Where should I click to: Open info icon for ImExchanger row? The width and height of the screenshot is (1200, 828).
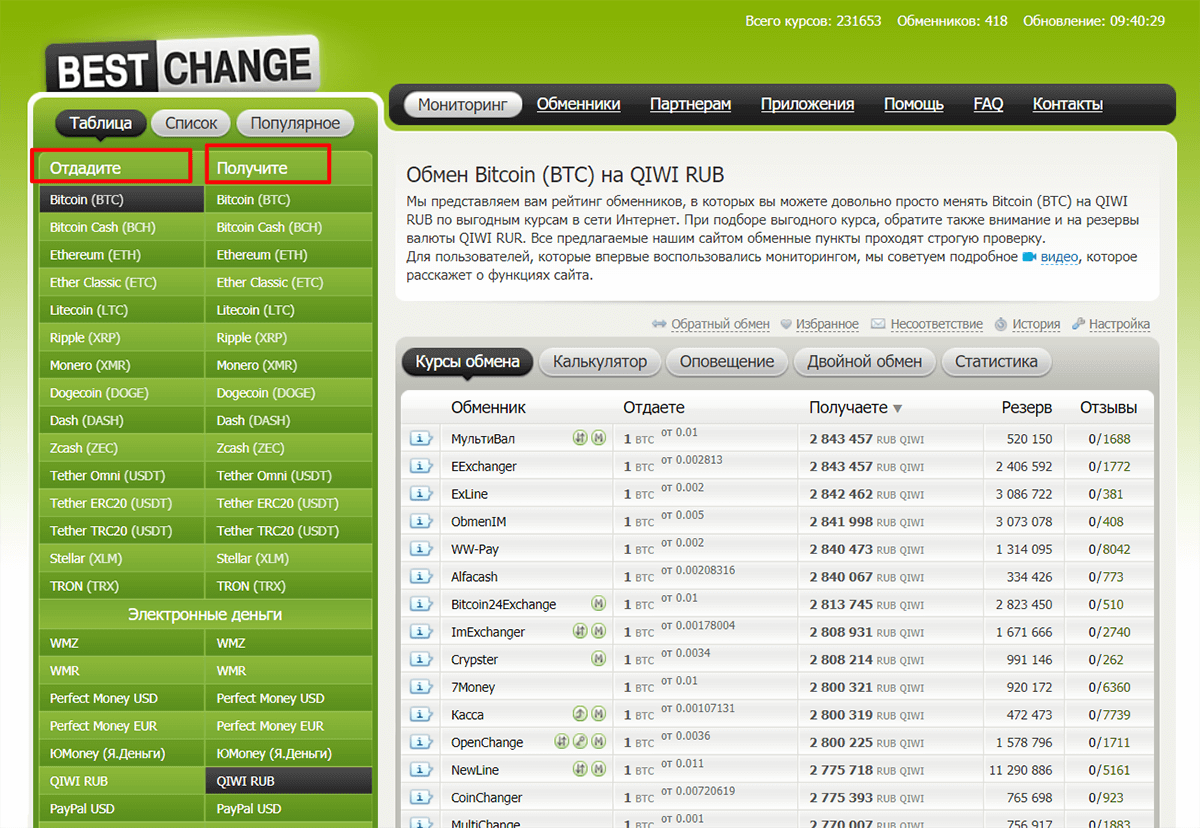click(x=420, y=632)
